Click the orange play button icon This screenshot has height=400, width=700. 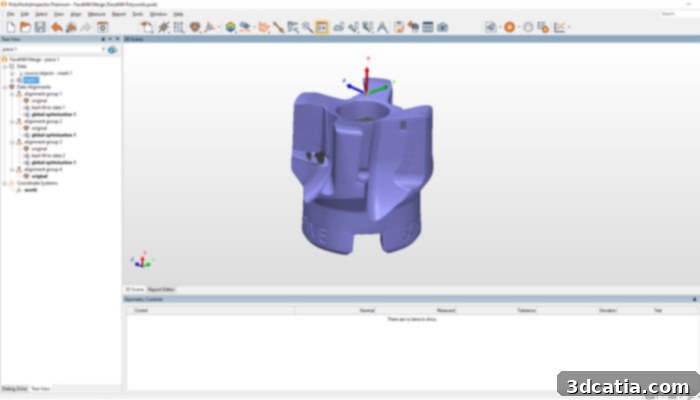tap(509, 27)
